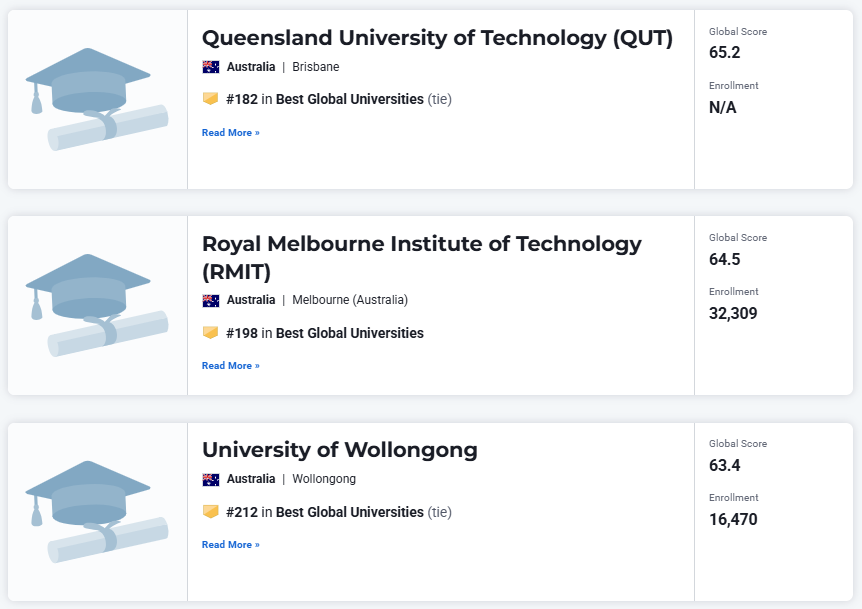The width and height of the screenshot is (862, 609).
Task: Click the University of Wollongong cap thumbnail
Action: (97, 512)
